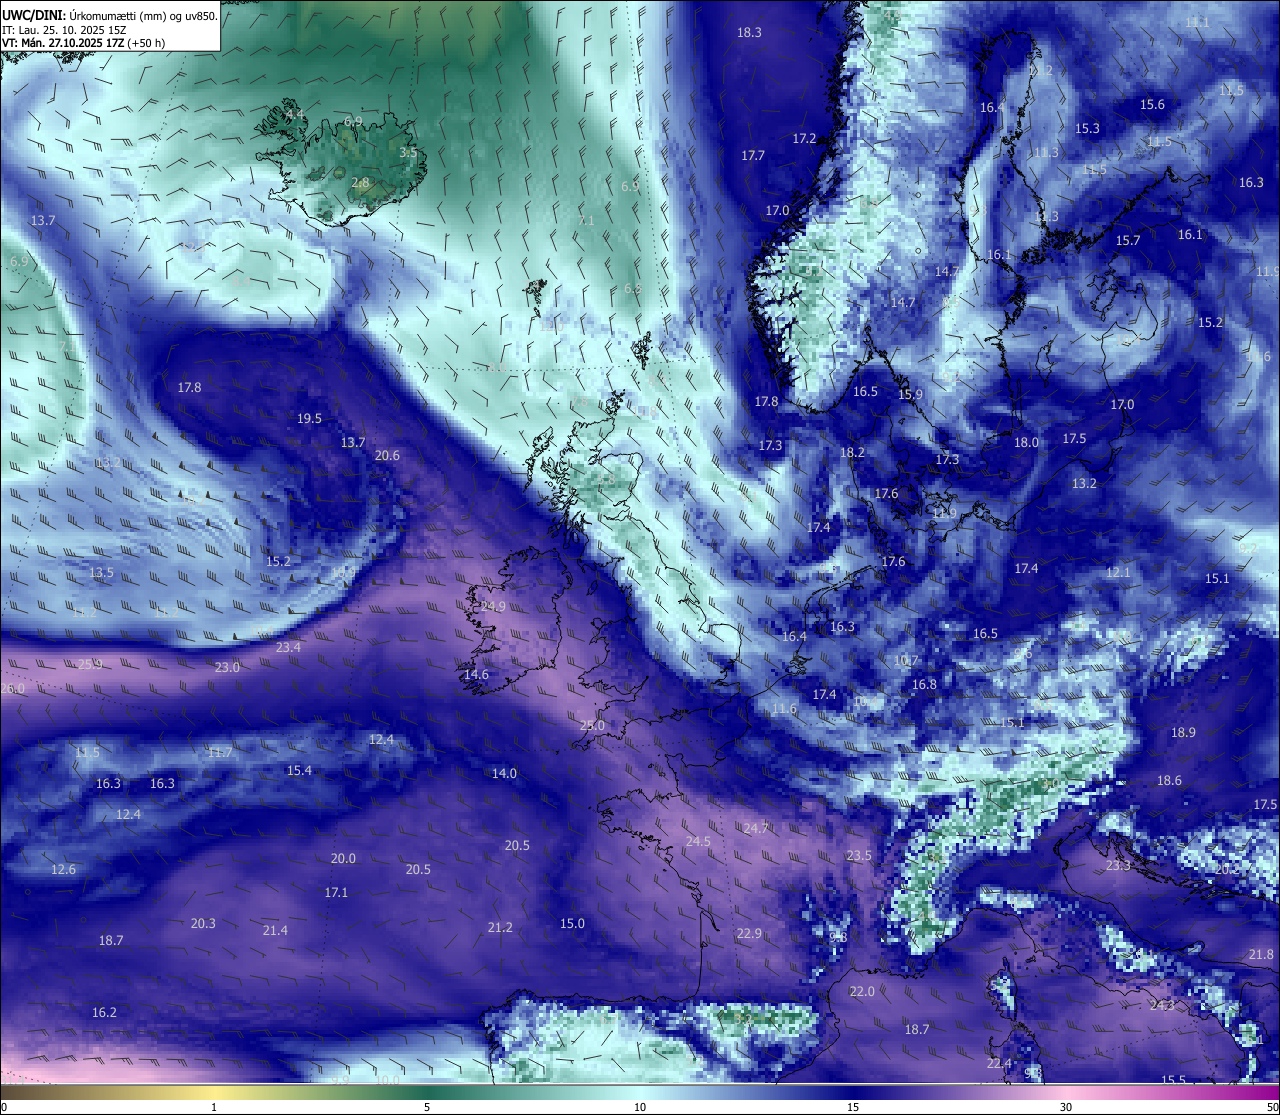This screenshot has height=1115, width=1280.
Task: Click the map value 3.5 over Iceland
Action: click(408, 153)
